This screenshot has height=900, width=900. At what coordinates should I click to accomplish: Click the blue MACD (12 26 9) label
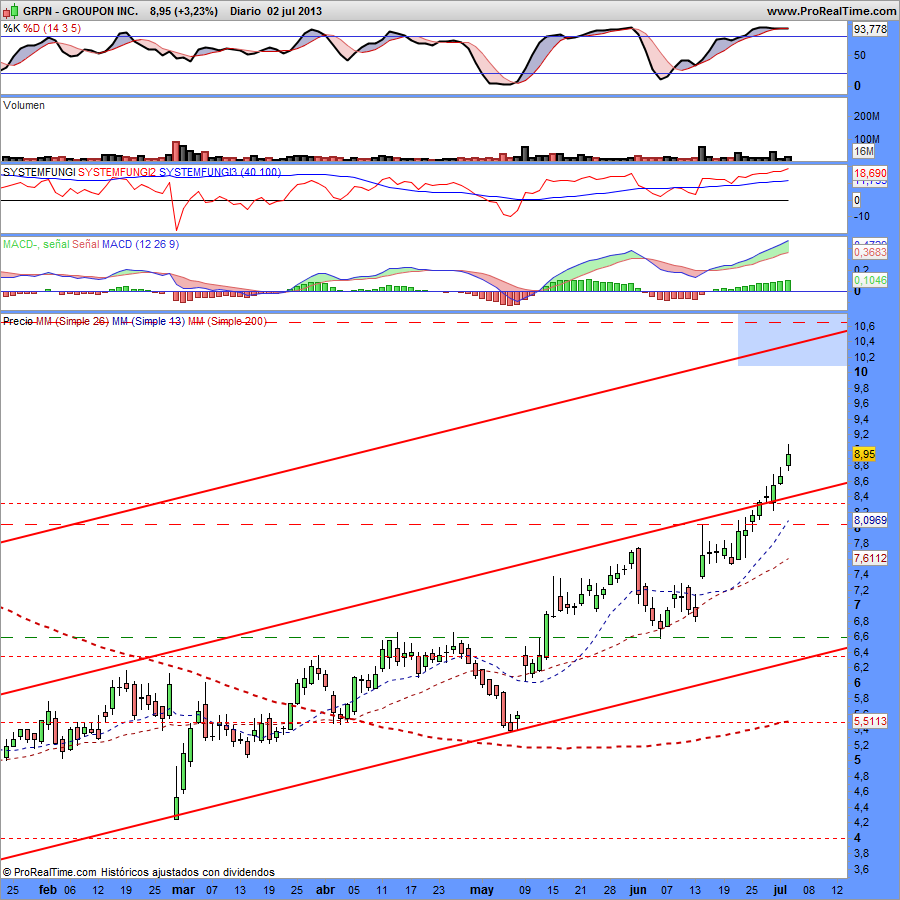[140, 244]
